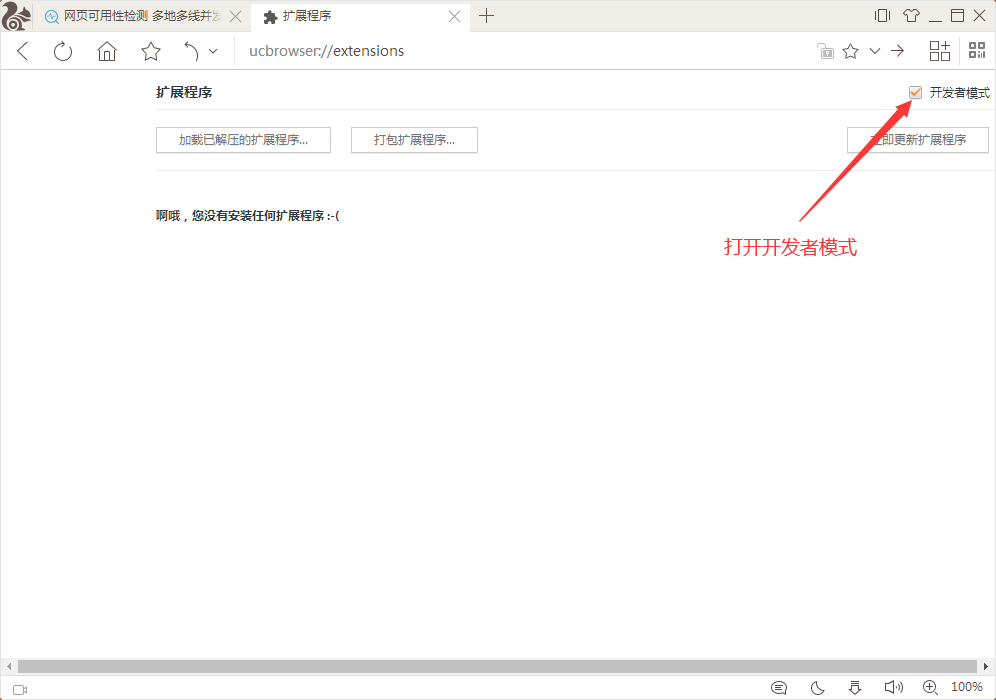Screen dimensions: 996x700
Task: Reload the page with the refresh icon
Action: (x=63, y=52)
